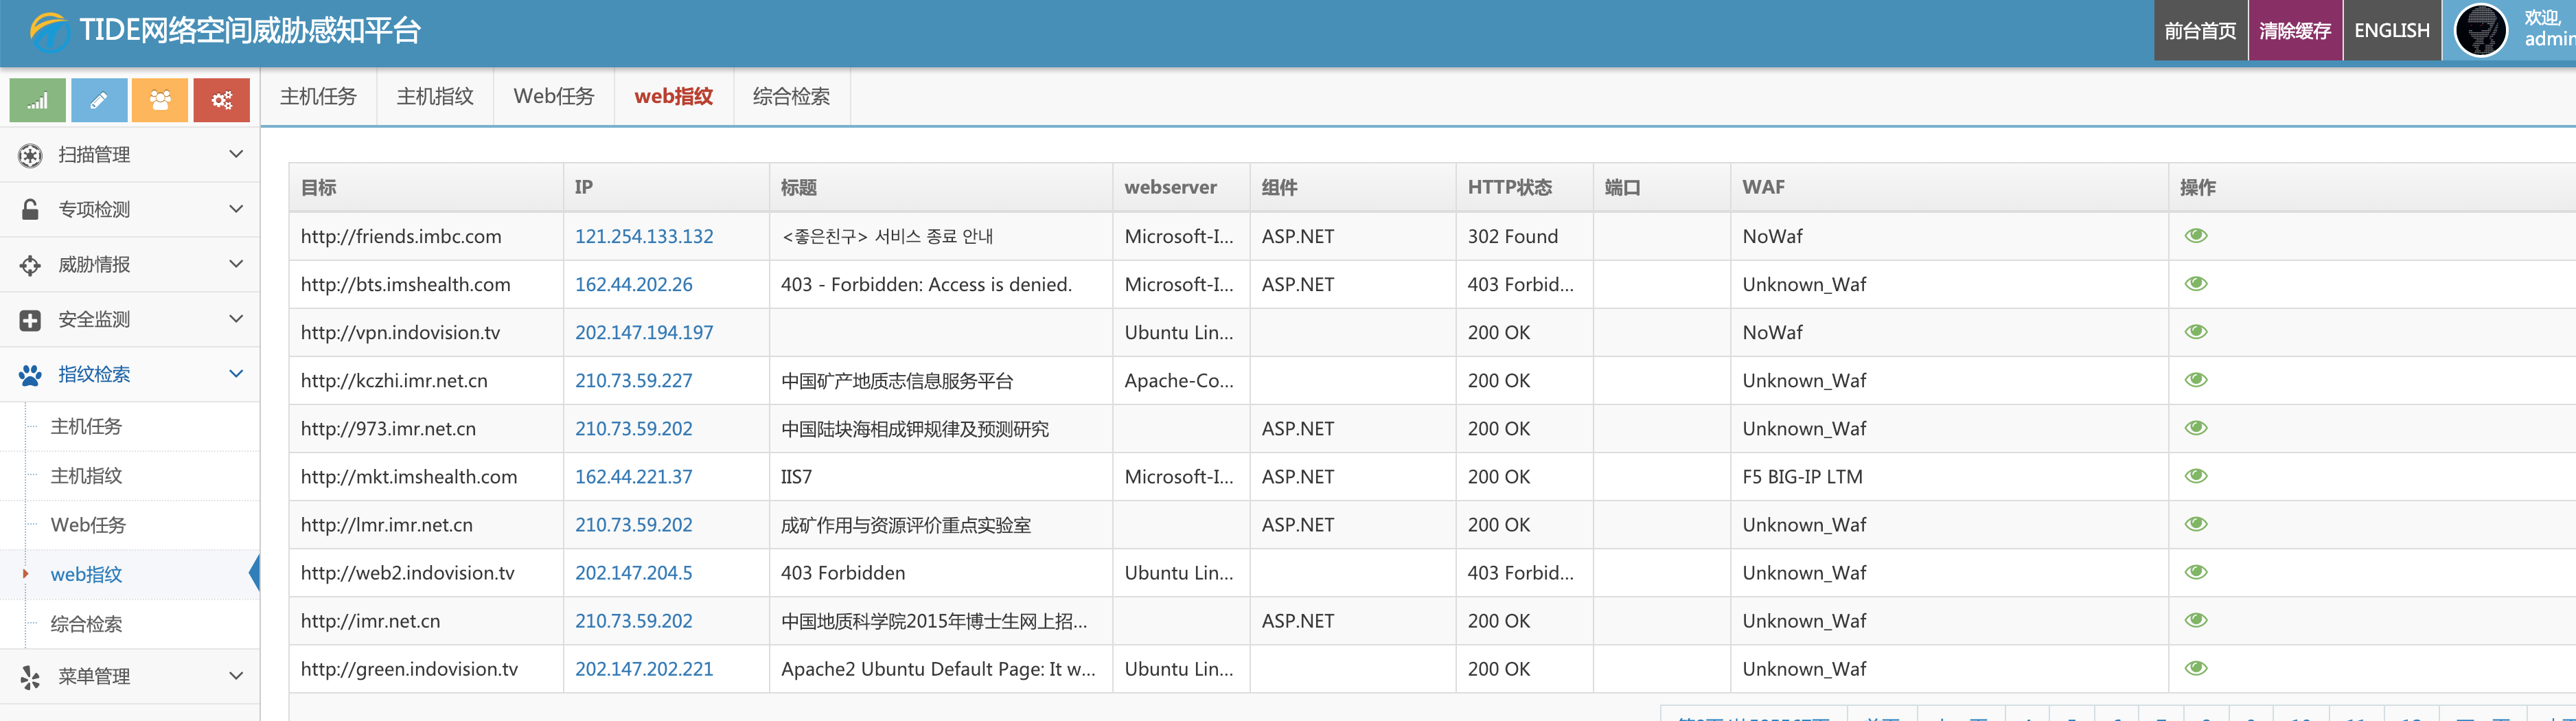The width and height of the screenshot is (2576, 721).
Task: Click the WAF column header
Action: tap(1948, 188)
